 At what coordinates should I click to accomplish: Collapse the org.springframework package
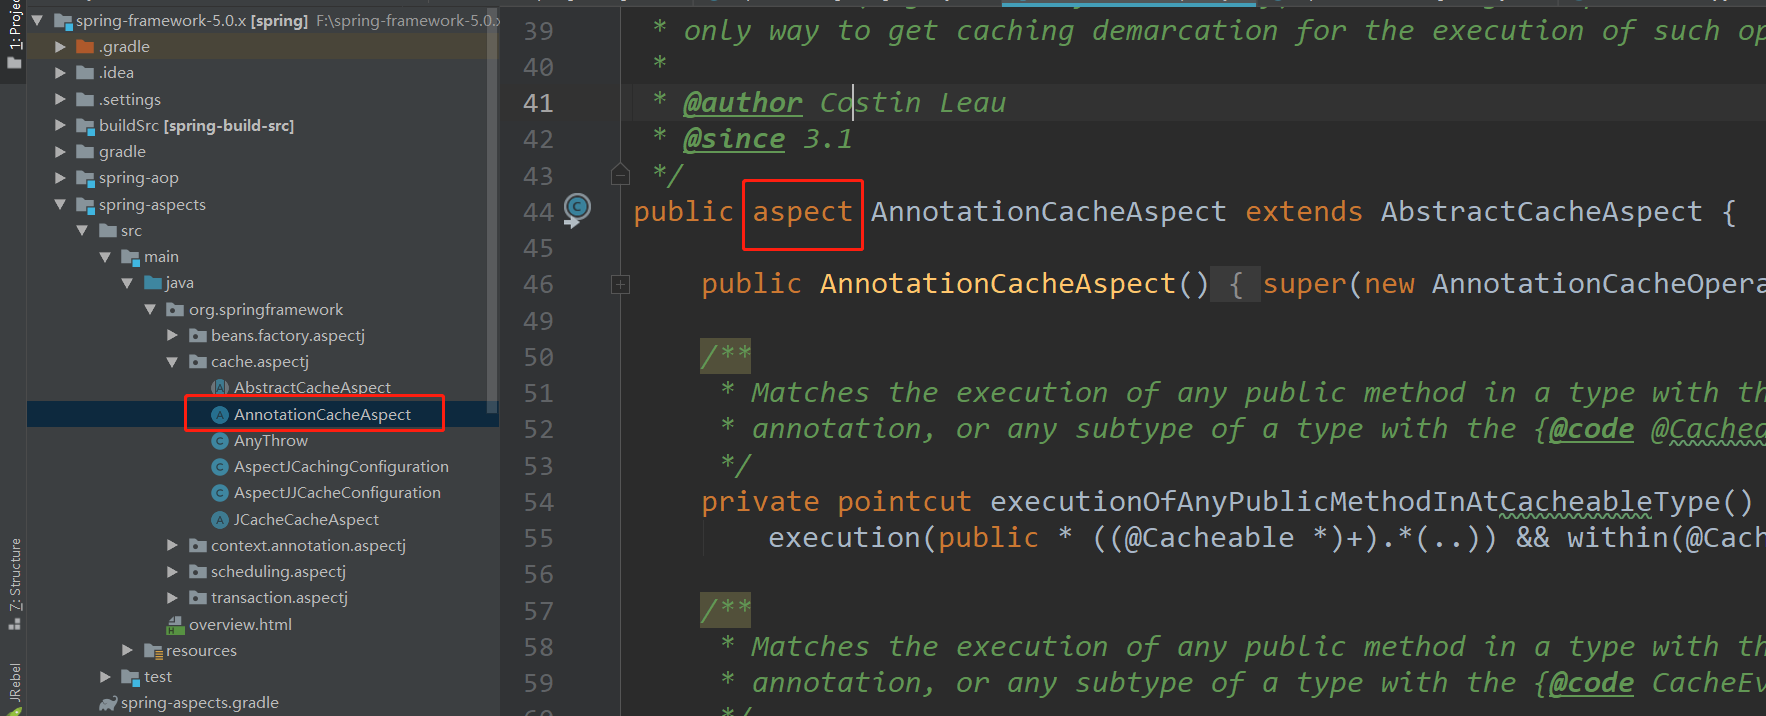point(150,310)
